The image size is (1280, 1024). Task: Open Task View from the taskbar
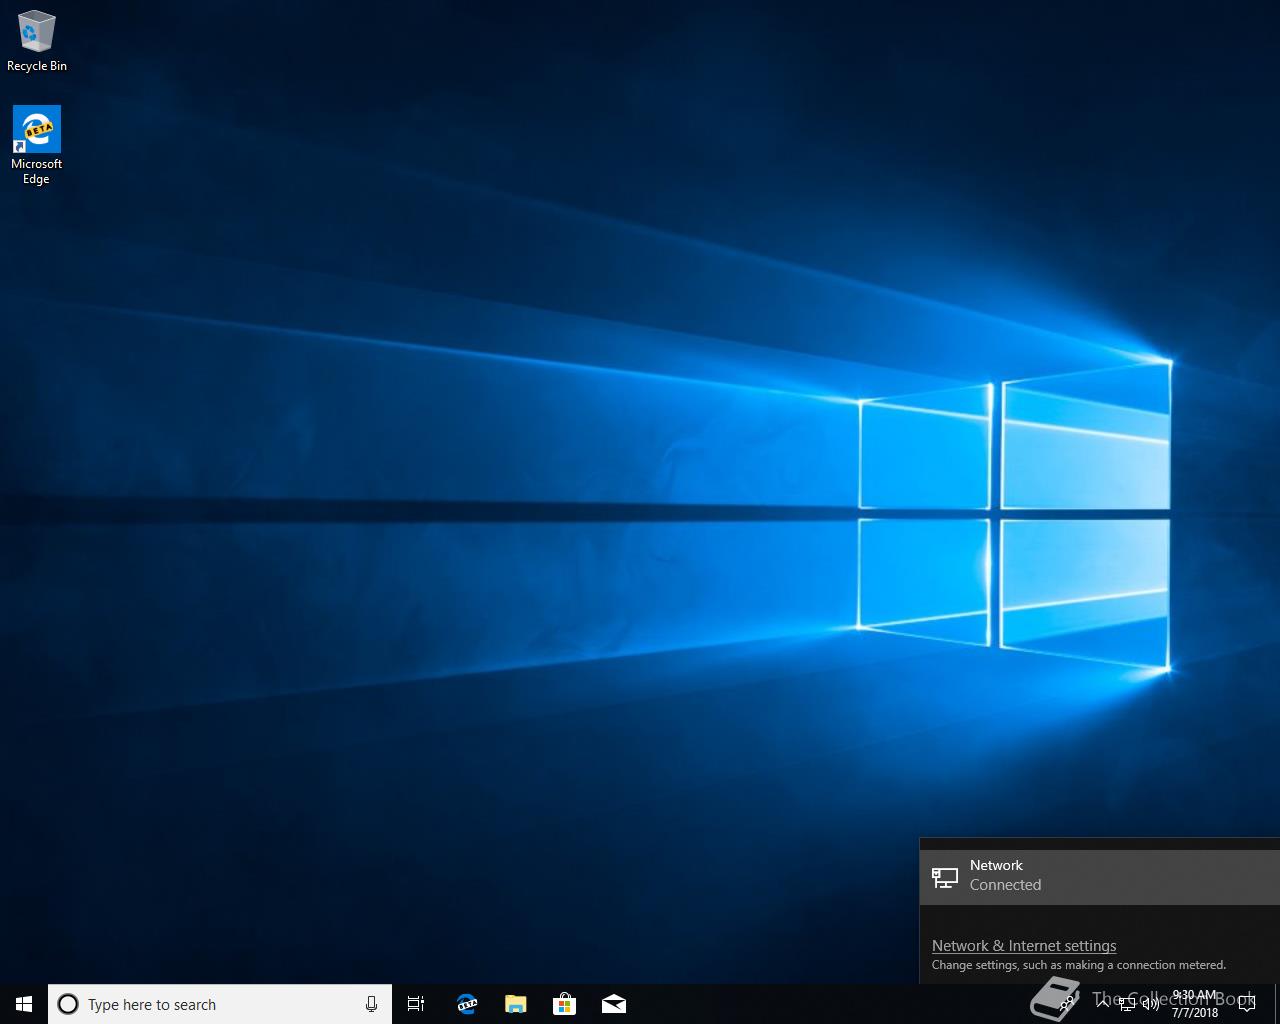416,1004
